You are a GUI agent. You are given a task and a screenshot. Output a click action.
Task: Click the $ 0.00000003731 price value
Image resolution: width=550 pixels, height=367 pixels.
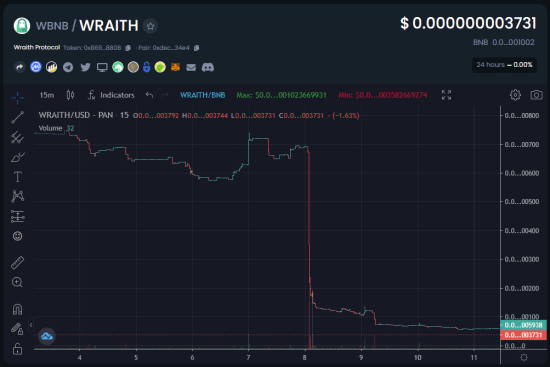point(468,24)
